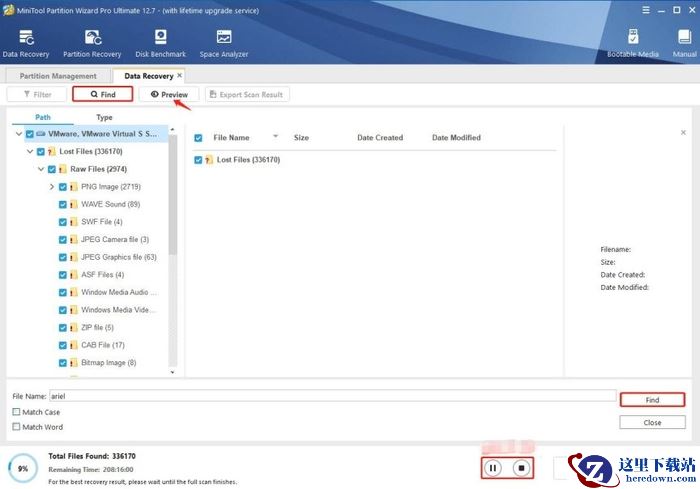Viewport: 700px width, 489px height.
Task: Open the Data Recovery tool
Action: [x=26, y=43]
